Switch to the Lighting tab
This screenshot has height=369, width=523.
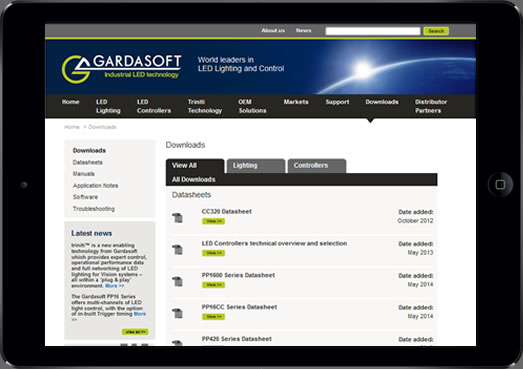click(256, 166)
